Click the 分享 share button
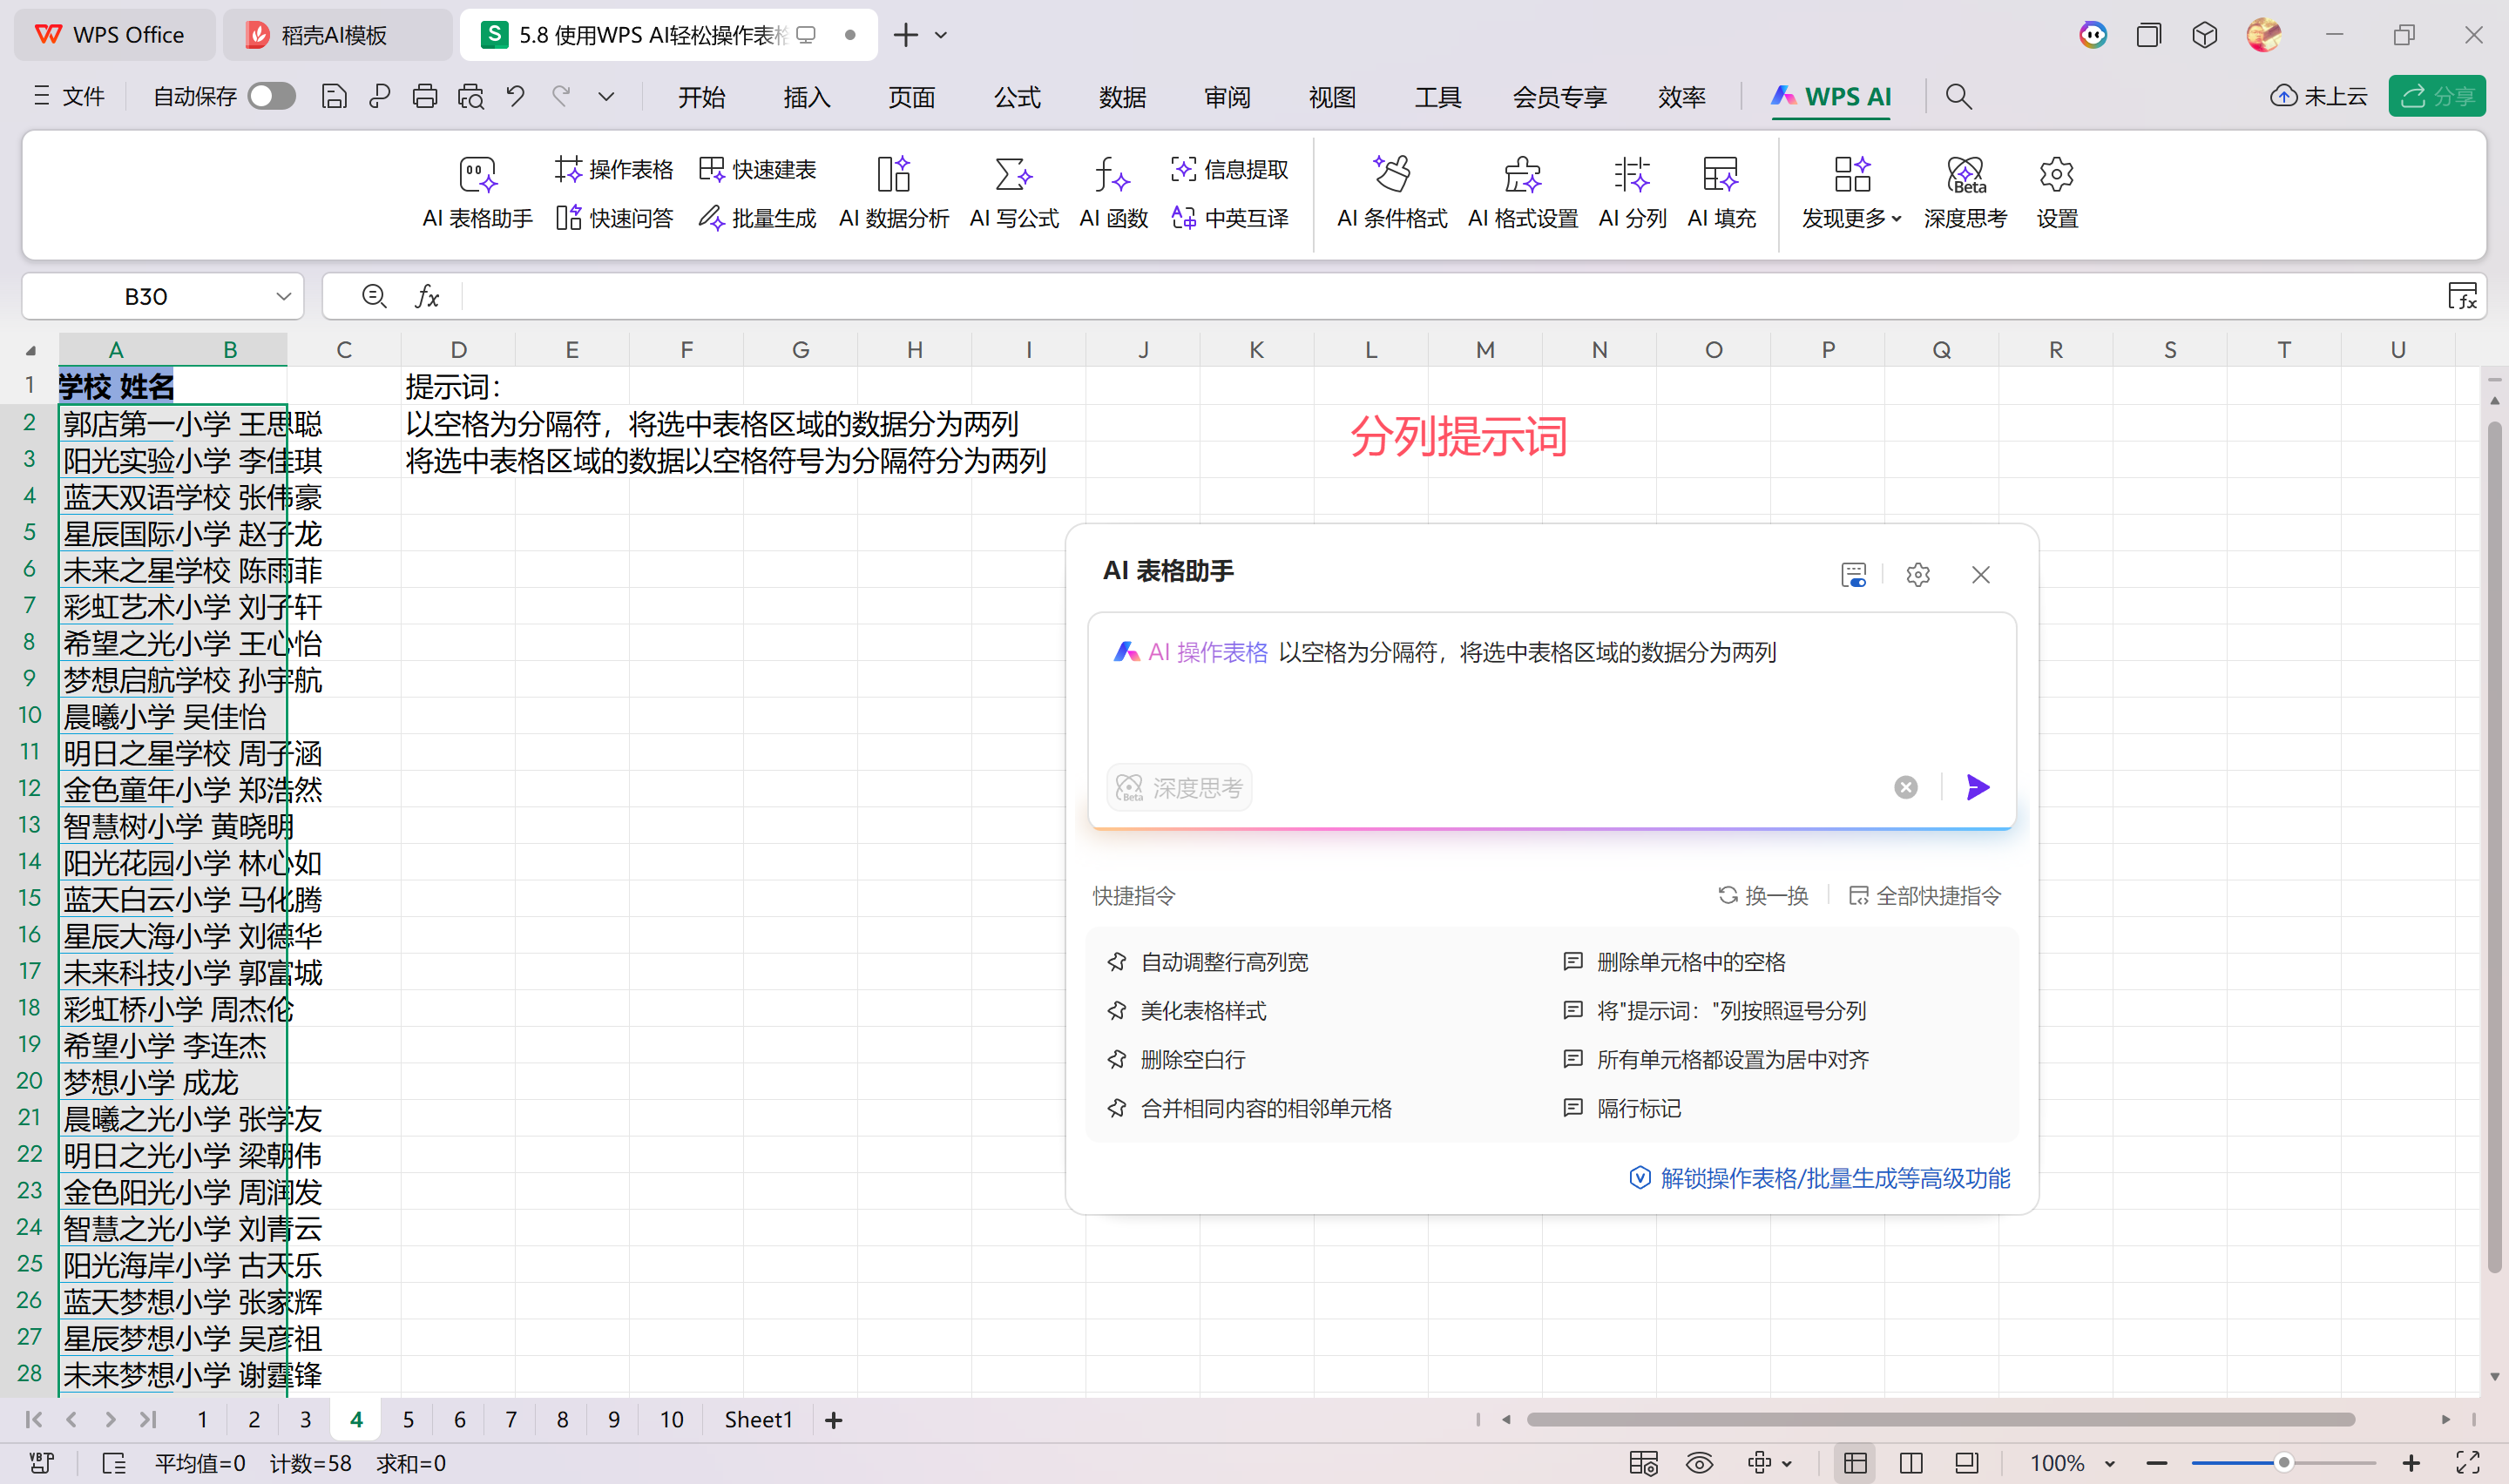This screenshot has height=1484, width=2509. (x=2437, y=96)
